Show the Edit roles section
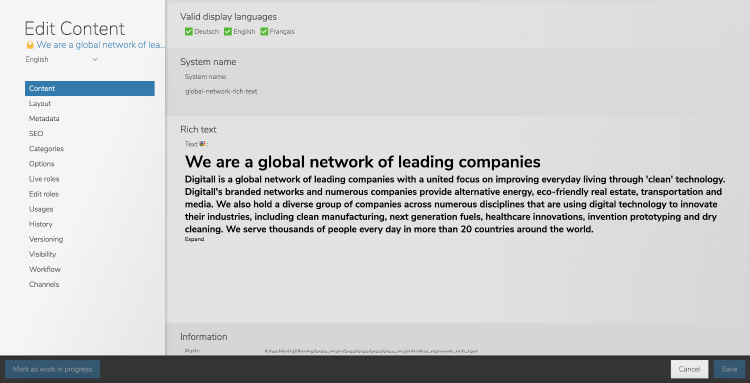The height and width of the screenshot is (383, 750). point(44,194)
